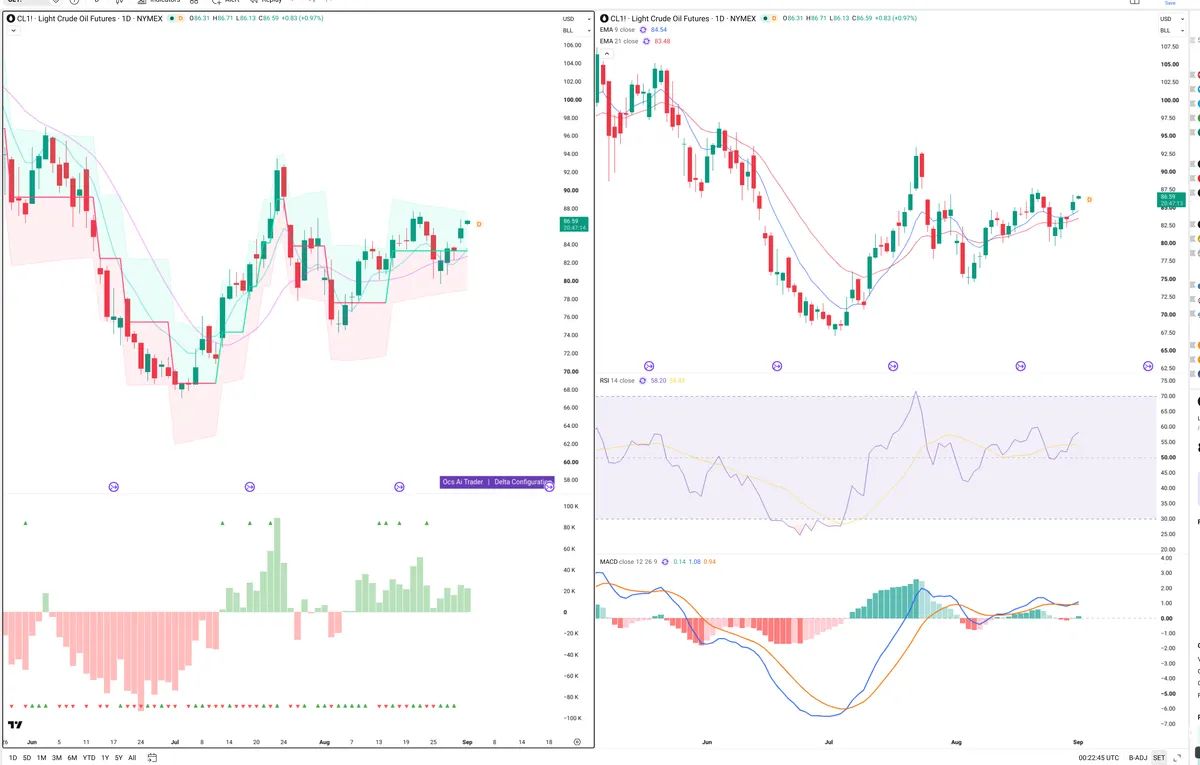Screen dimensions: 1200x765
Task: Open last event marker near Sep right chart
Action: click(1148, 367)
